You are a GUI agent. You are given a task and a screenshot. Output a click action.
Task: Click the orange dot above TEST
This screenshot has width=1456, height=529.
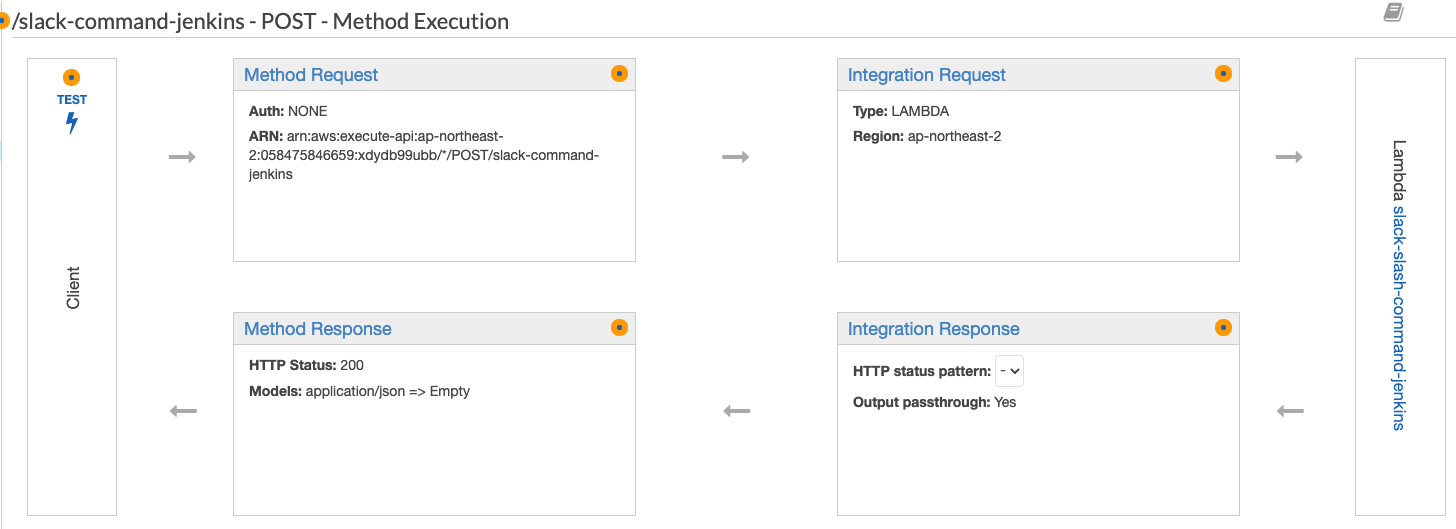coord(71,78)
